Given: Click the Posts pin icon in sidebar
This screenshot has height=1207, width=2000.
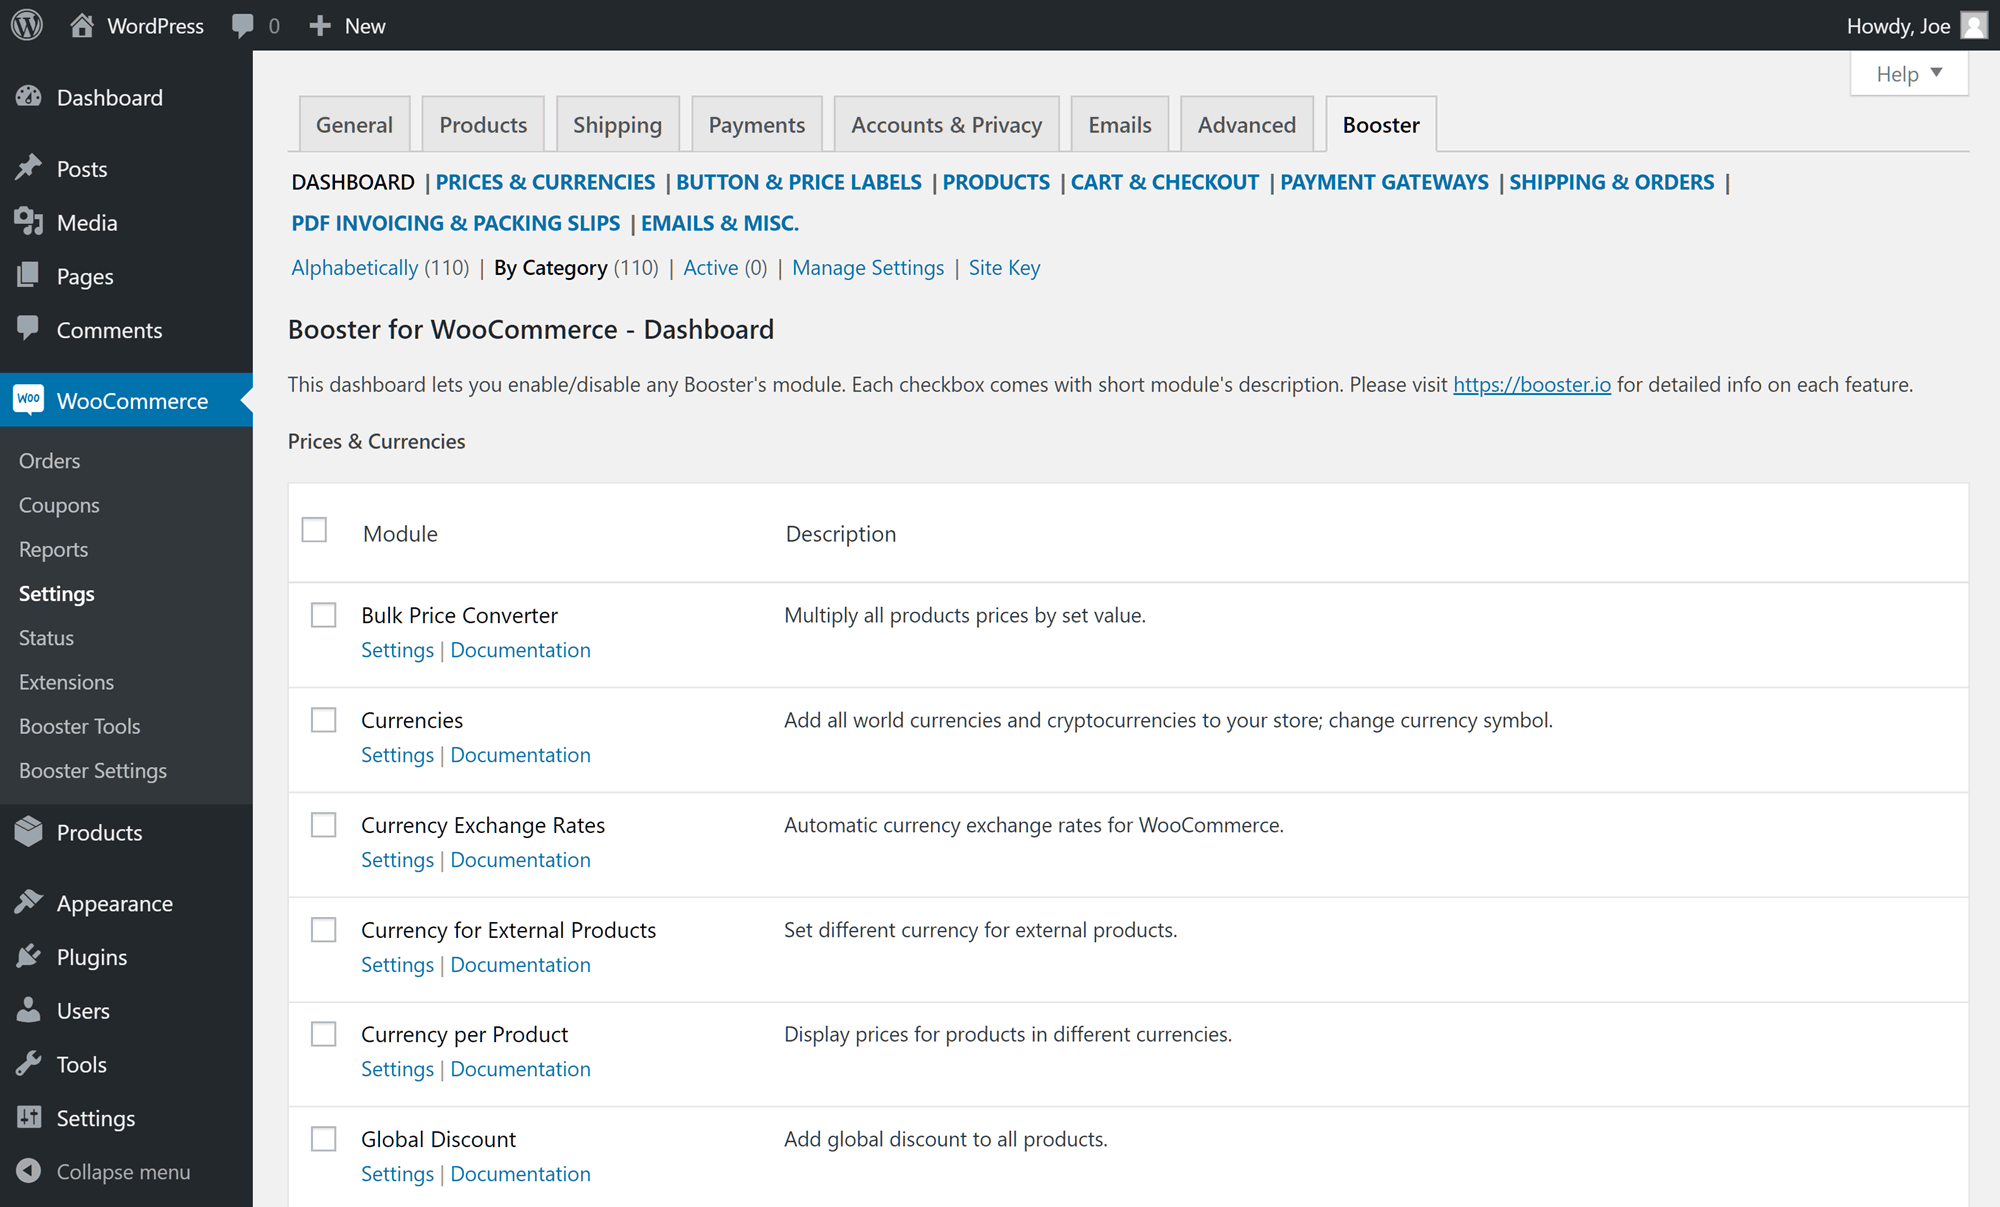Looking at the screenshot, I should point(29,168).
